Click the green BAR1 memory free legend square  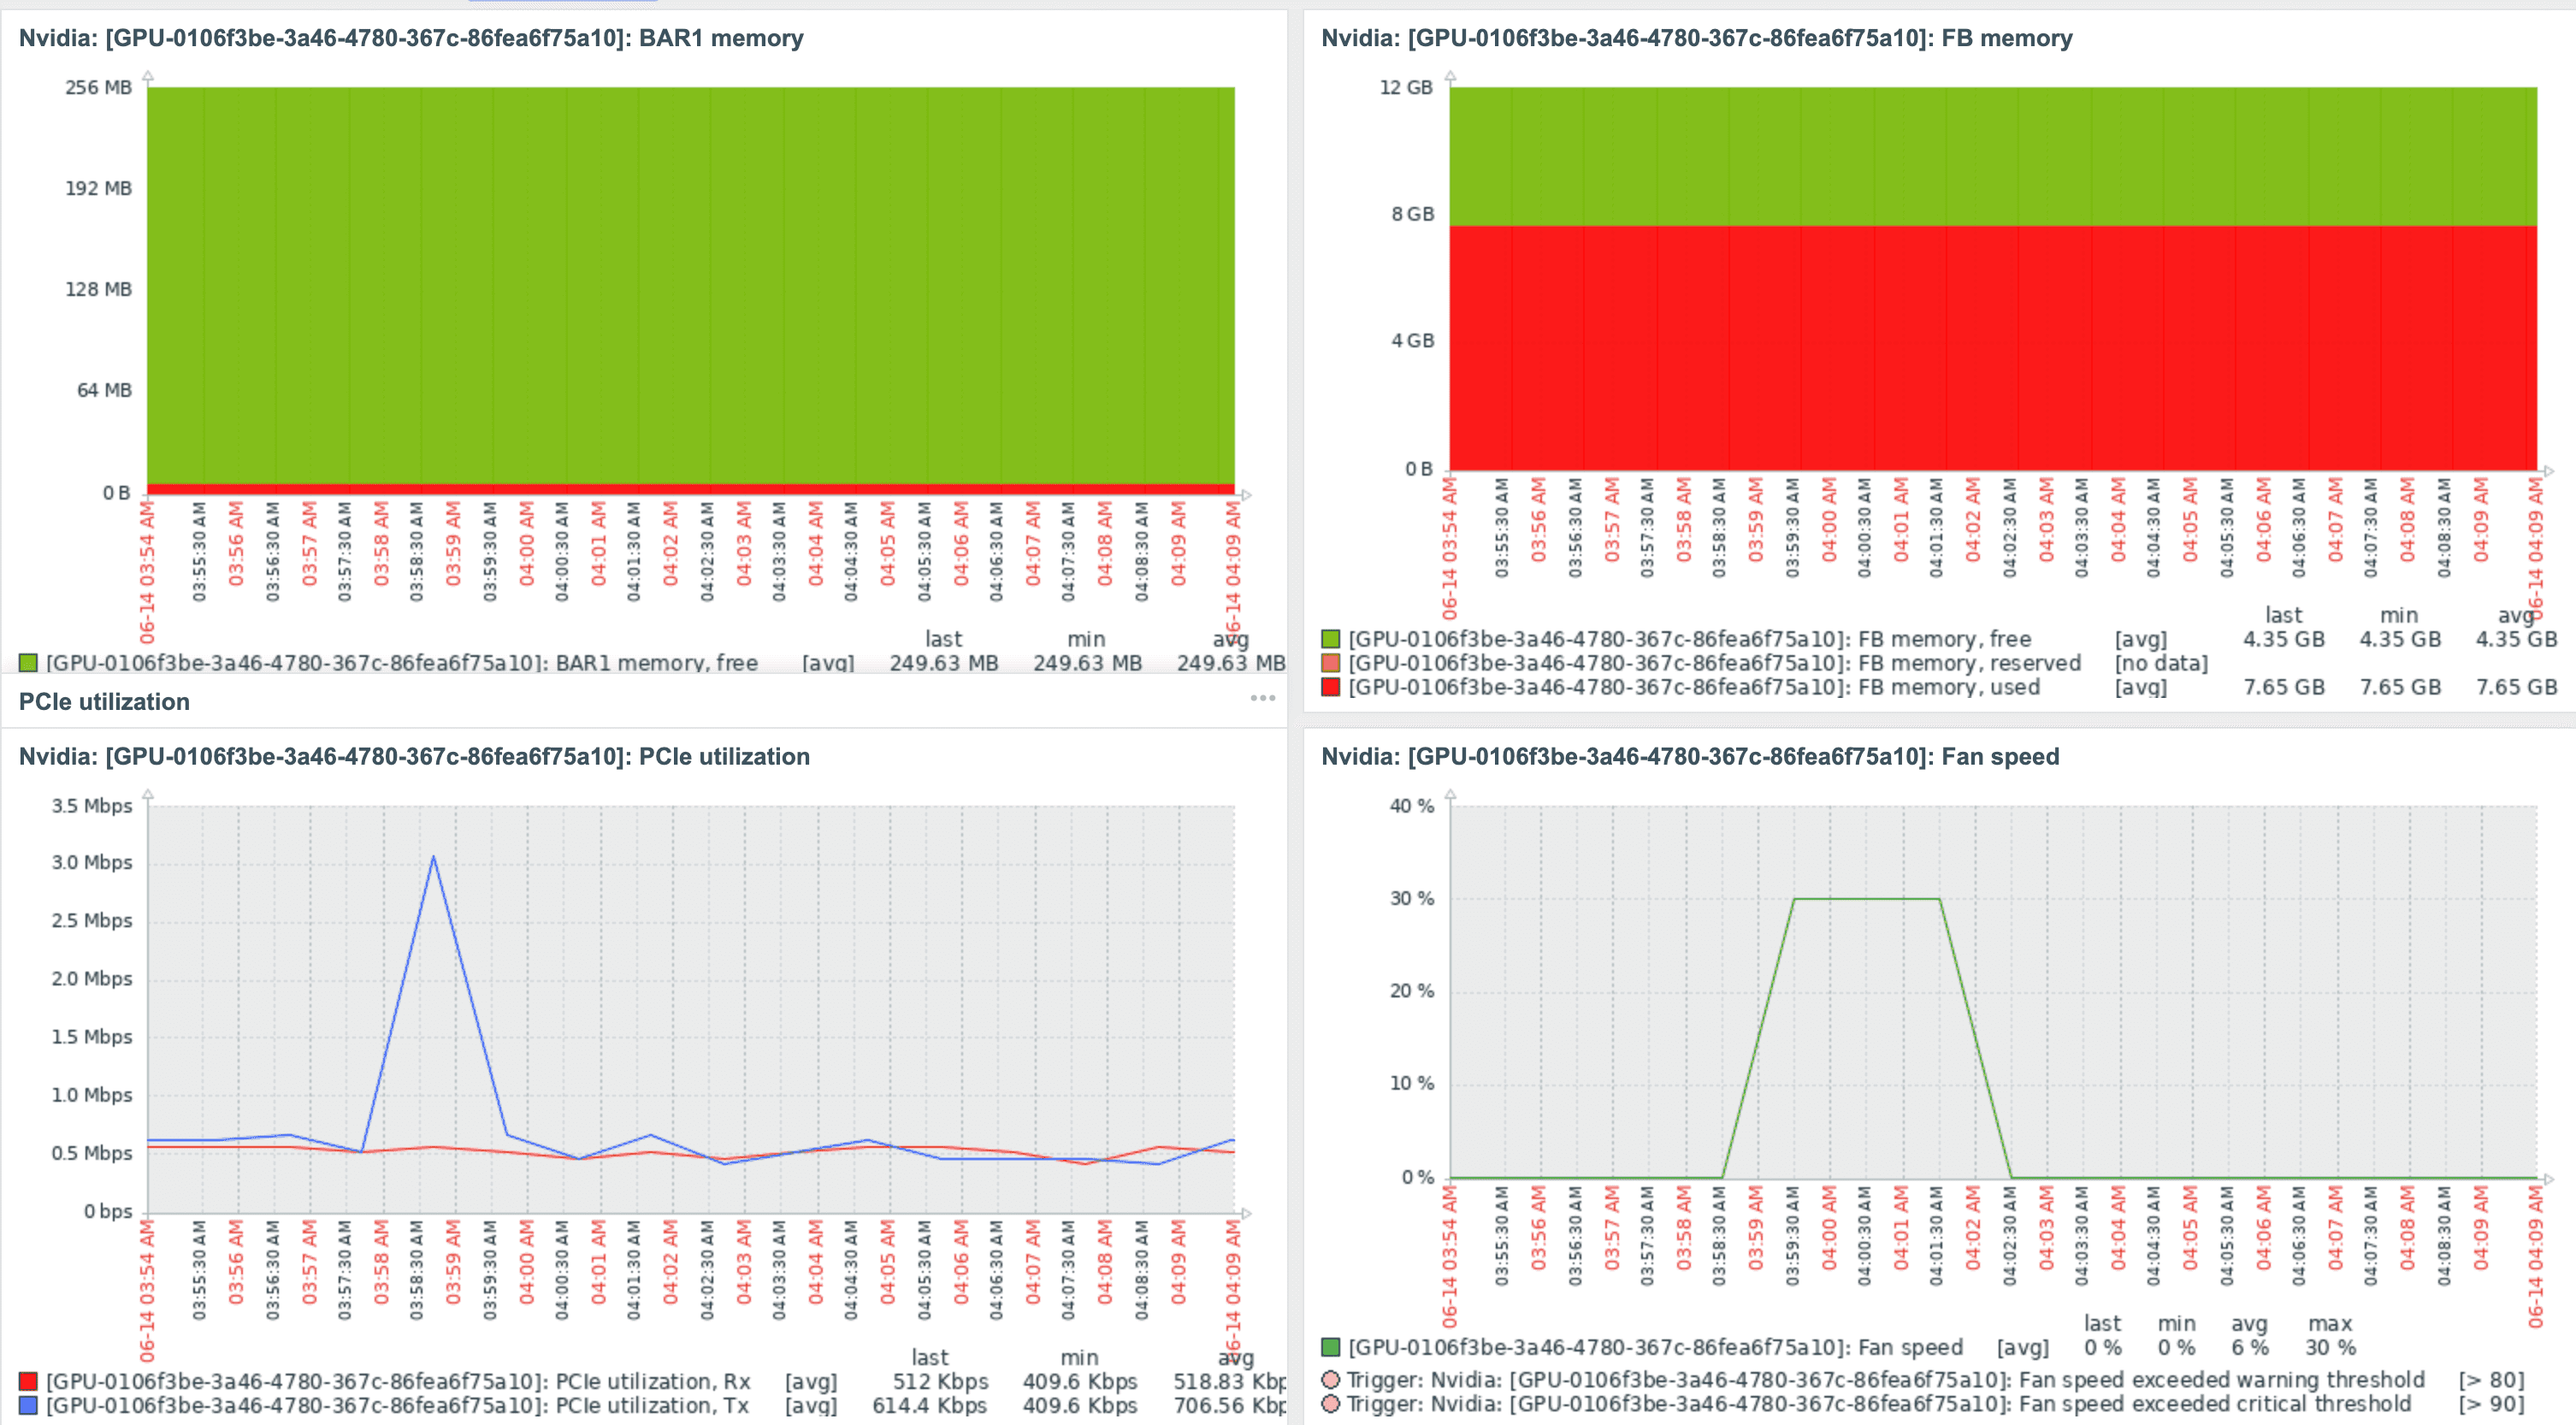(x=28, y=663)
